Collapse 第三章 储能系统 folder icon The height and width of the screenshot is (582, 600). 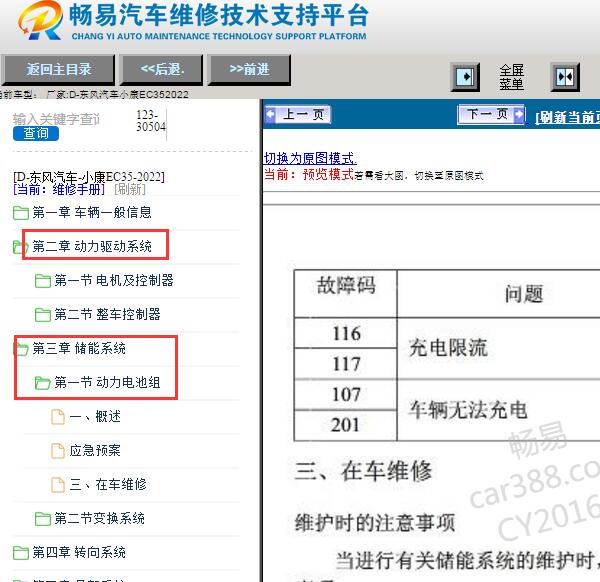21,349
